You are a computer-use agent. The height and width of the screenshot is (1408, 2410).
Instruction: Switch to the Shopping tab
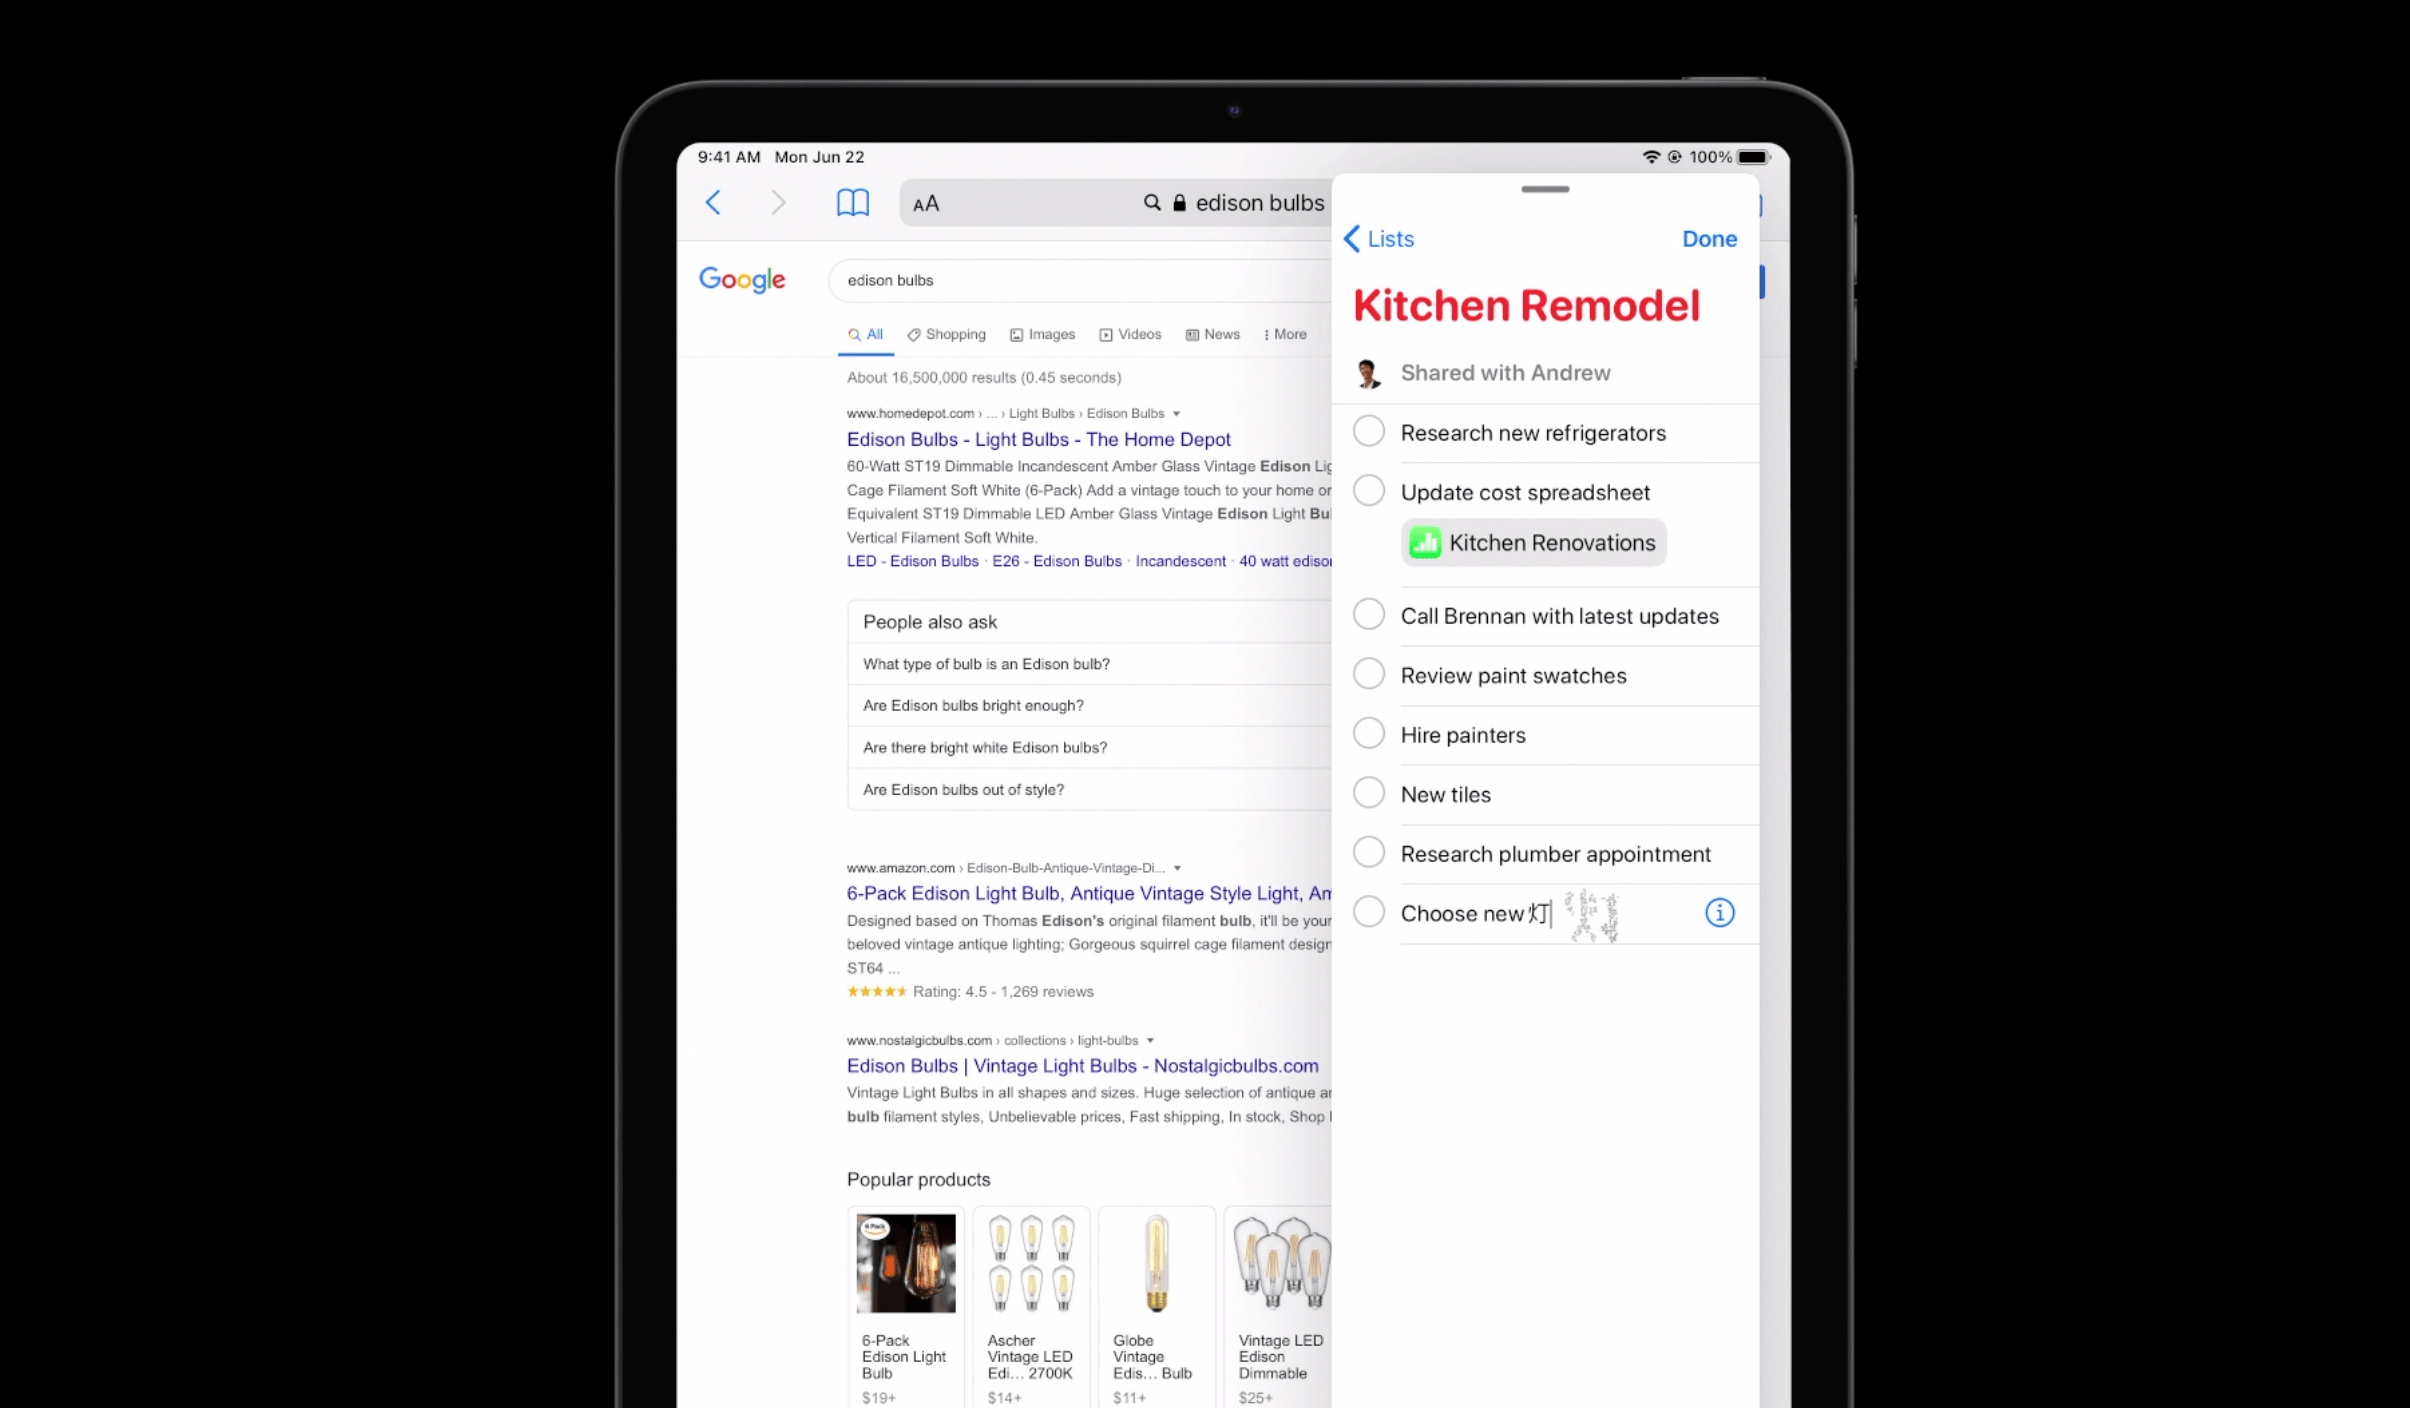click(x=946, y=335)
